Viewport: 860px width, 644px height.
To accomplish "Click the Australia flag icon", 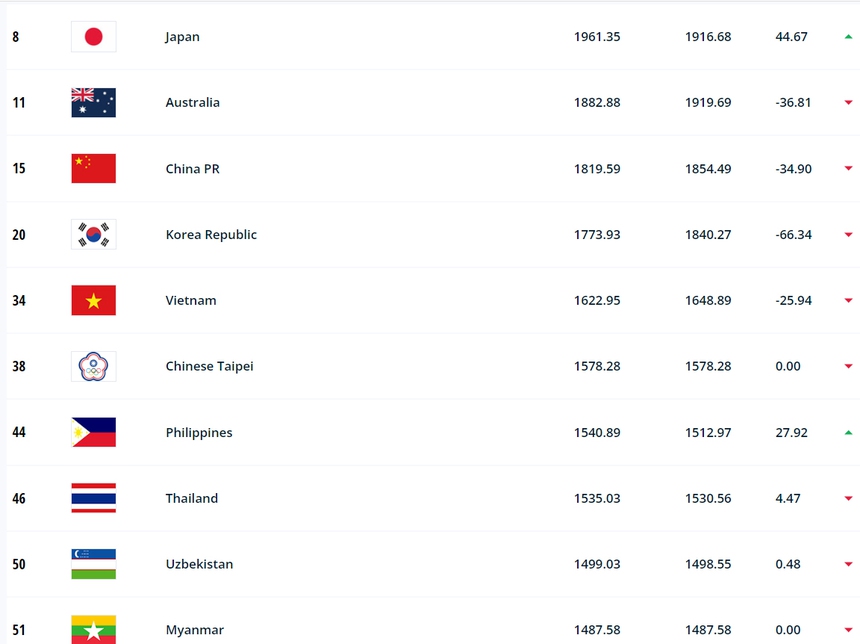I will pyautogui.click(x=93, y=102).
